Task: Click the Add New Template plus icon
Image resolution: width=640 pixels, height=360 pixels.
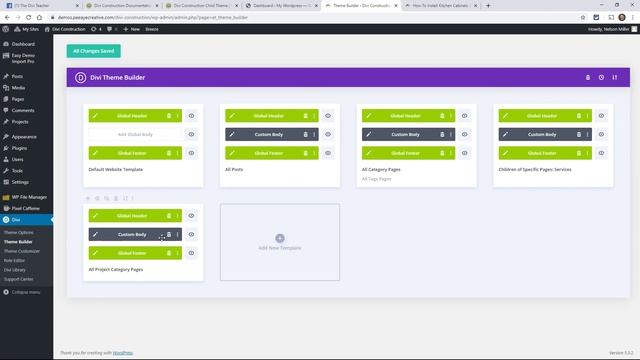Action: click(x=280, y=238)
